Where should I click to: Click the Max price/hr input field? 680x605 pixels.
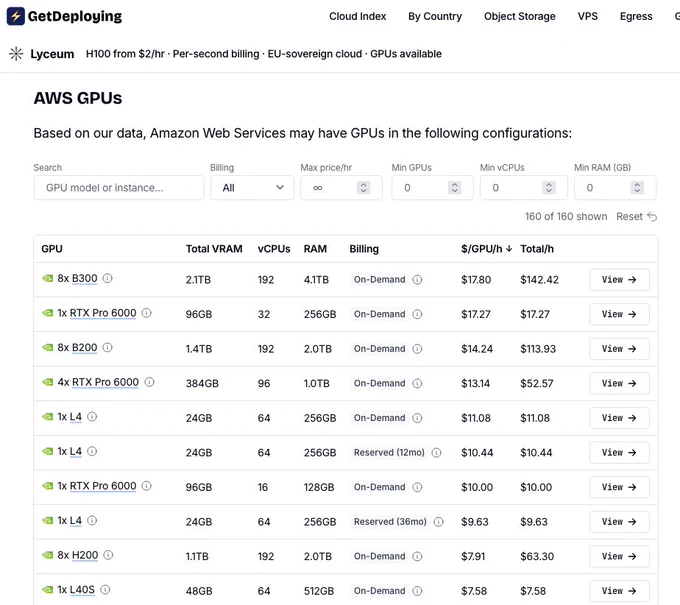coord(341,188)
